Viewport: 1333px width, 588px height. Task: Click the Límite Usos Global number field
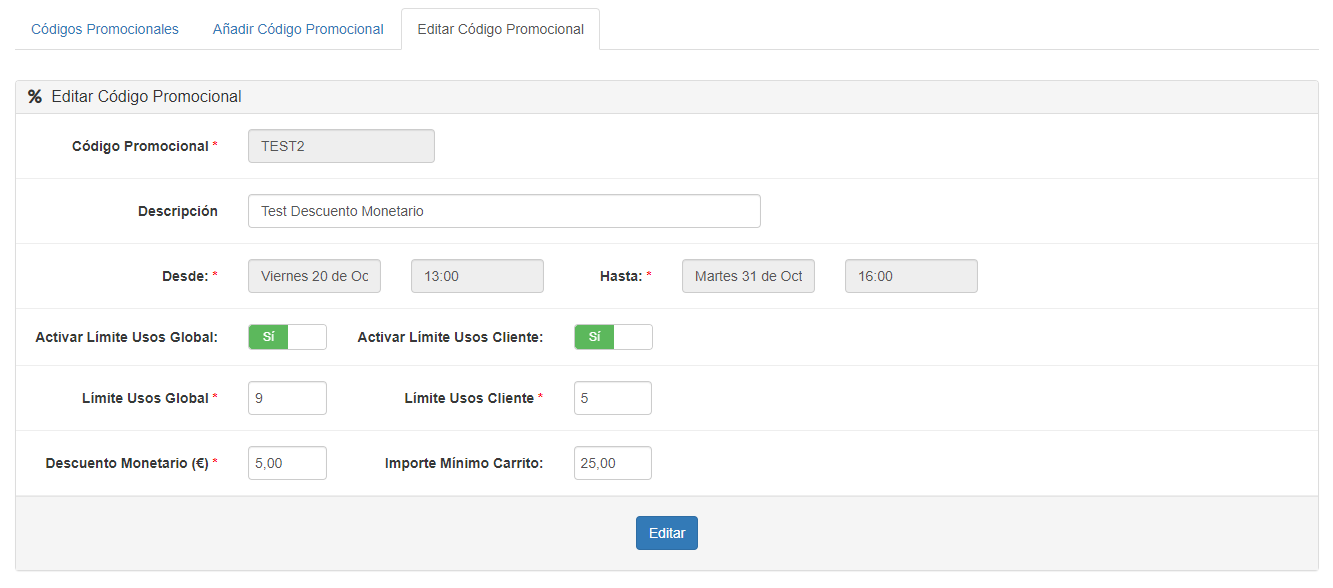287,398
